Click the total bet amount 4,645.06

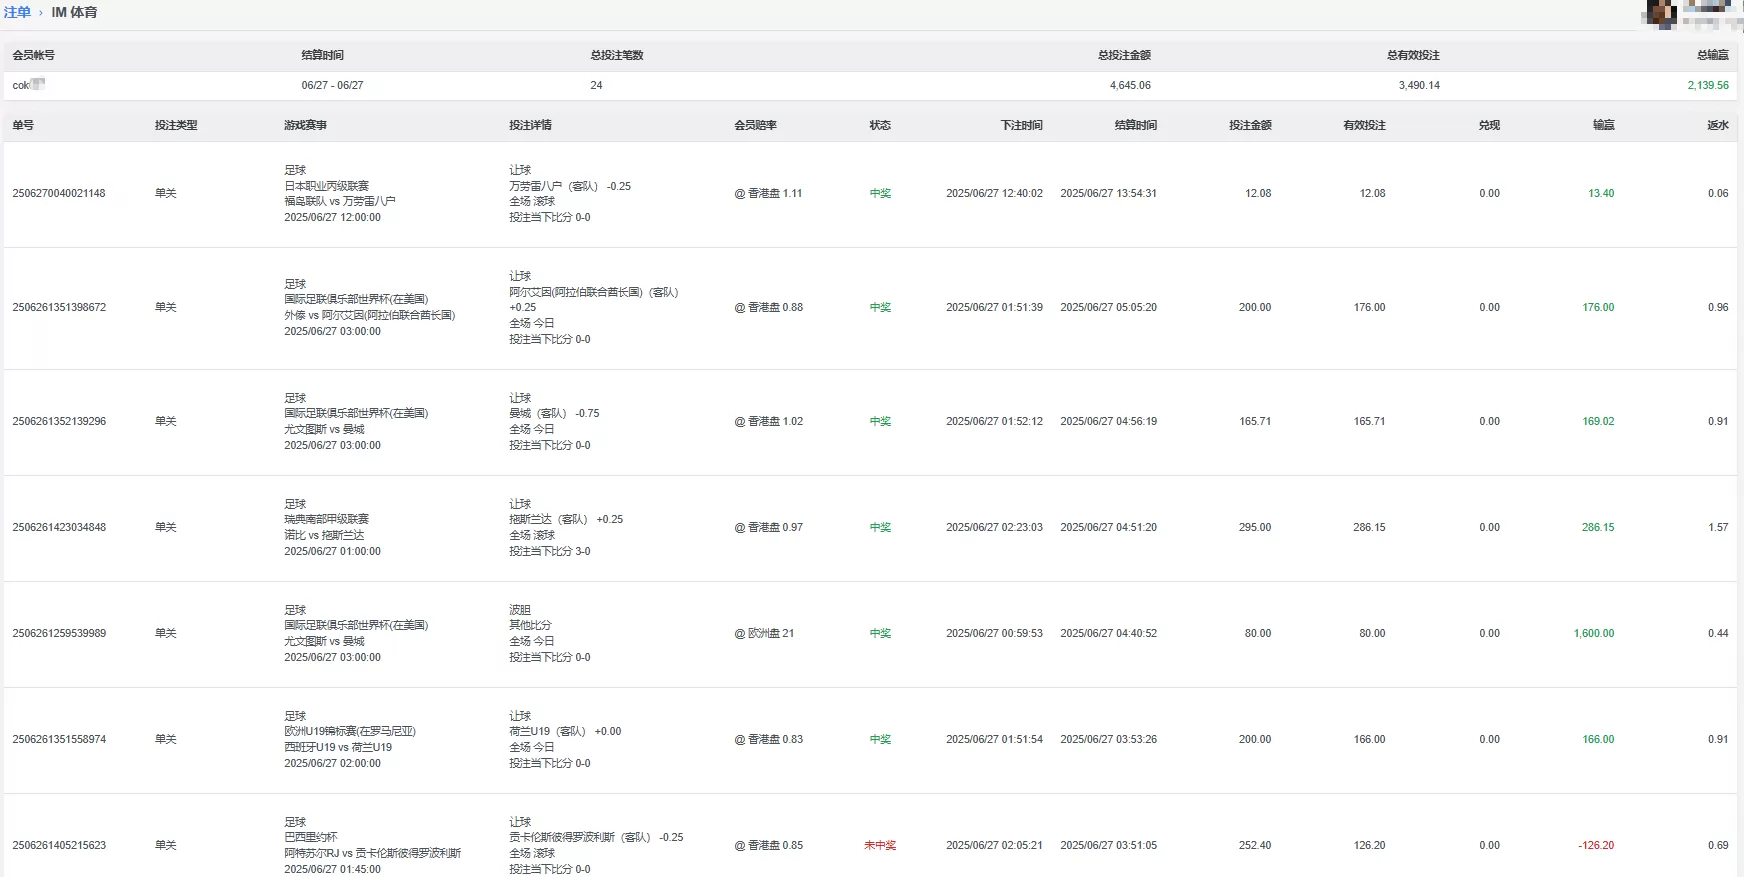pos(1130,85)
